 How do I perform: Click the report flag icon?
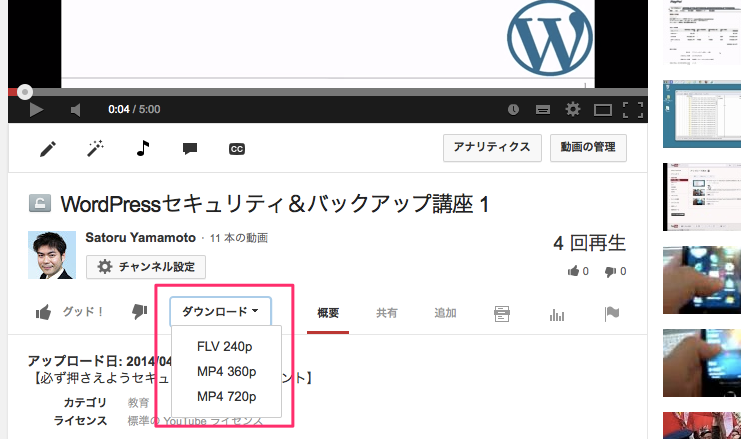point(612,313)
